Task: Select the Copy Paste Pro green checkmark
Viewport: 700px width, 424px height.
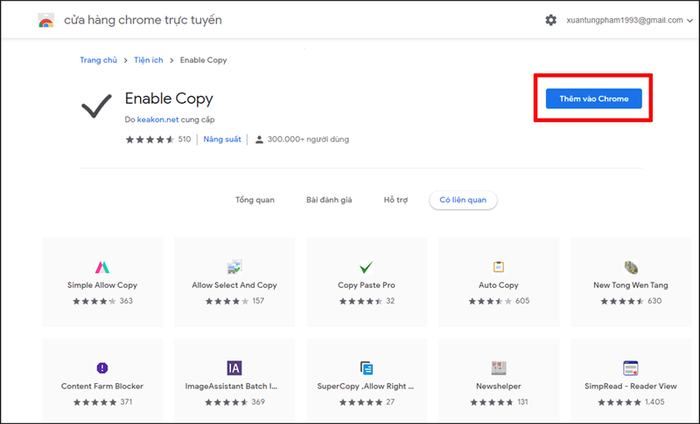Action: (366, 267)
